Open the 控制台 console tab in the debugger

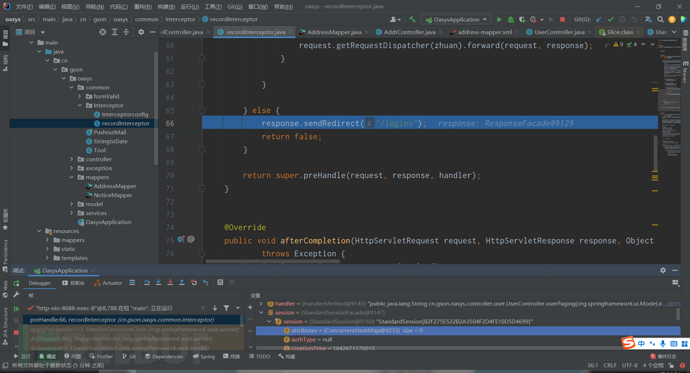(73, 283)
